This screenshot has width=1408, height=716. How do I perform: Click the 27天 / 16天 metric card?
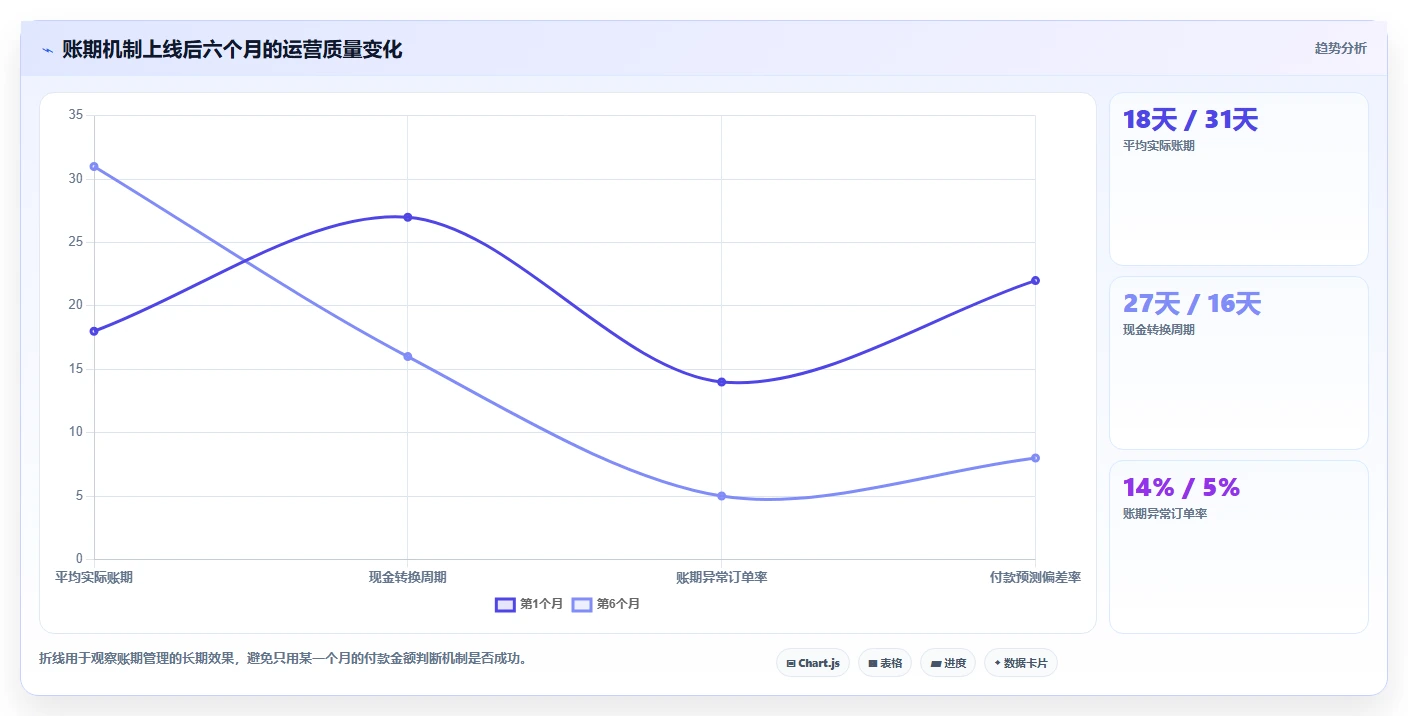[x=1238, y=363]
